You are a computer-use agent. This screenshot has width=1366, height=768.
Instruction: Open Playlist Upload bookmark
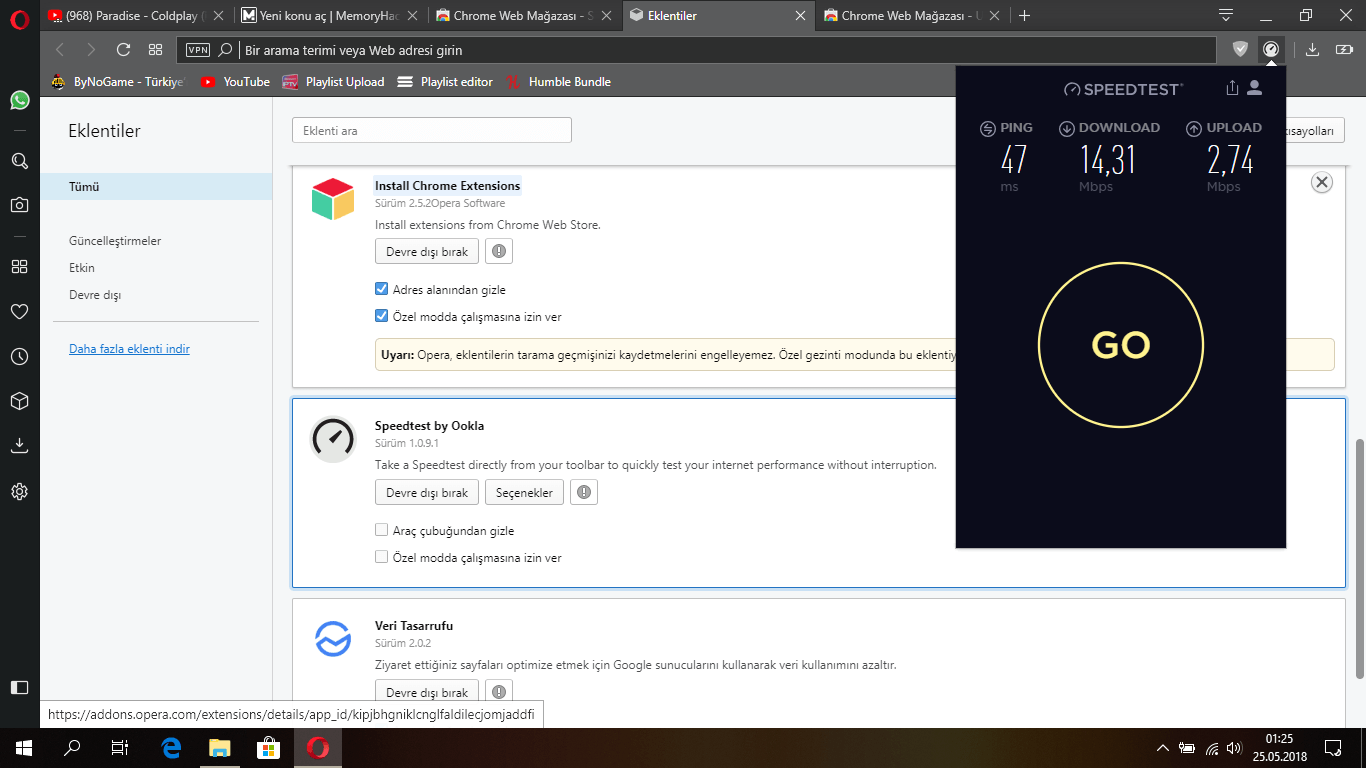pos(333,82)
